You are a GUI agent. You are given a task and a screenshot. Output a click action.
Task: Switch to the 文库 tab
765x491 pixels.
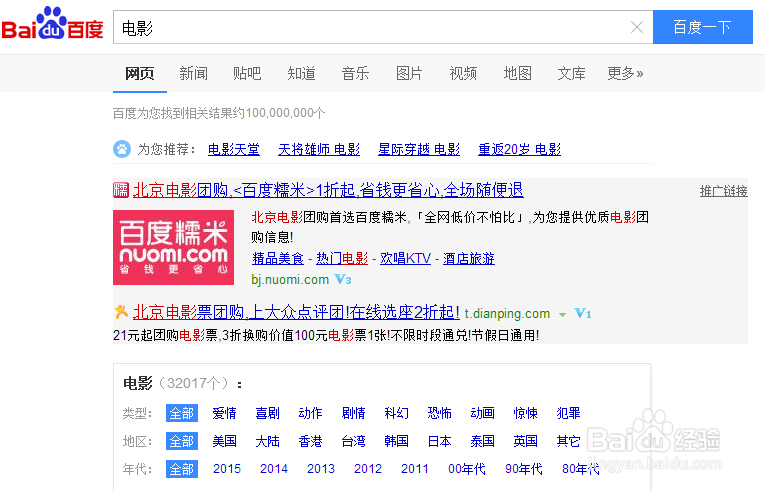tap(571, 73)
